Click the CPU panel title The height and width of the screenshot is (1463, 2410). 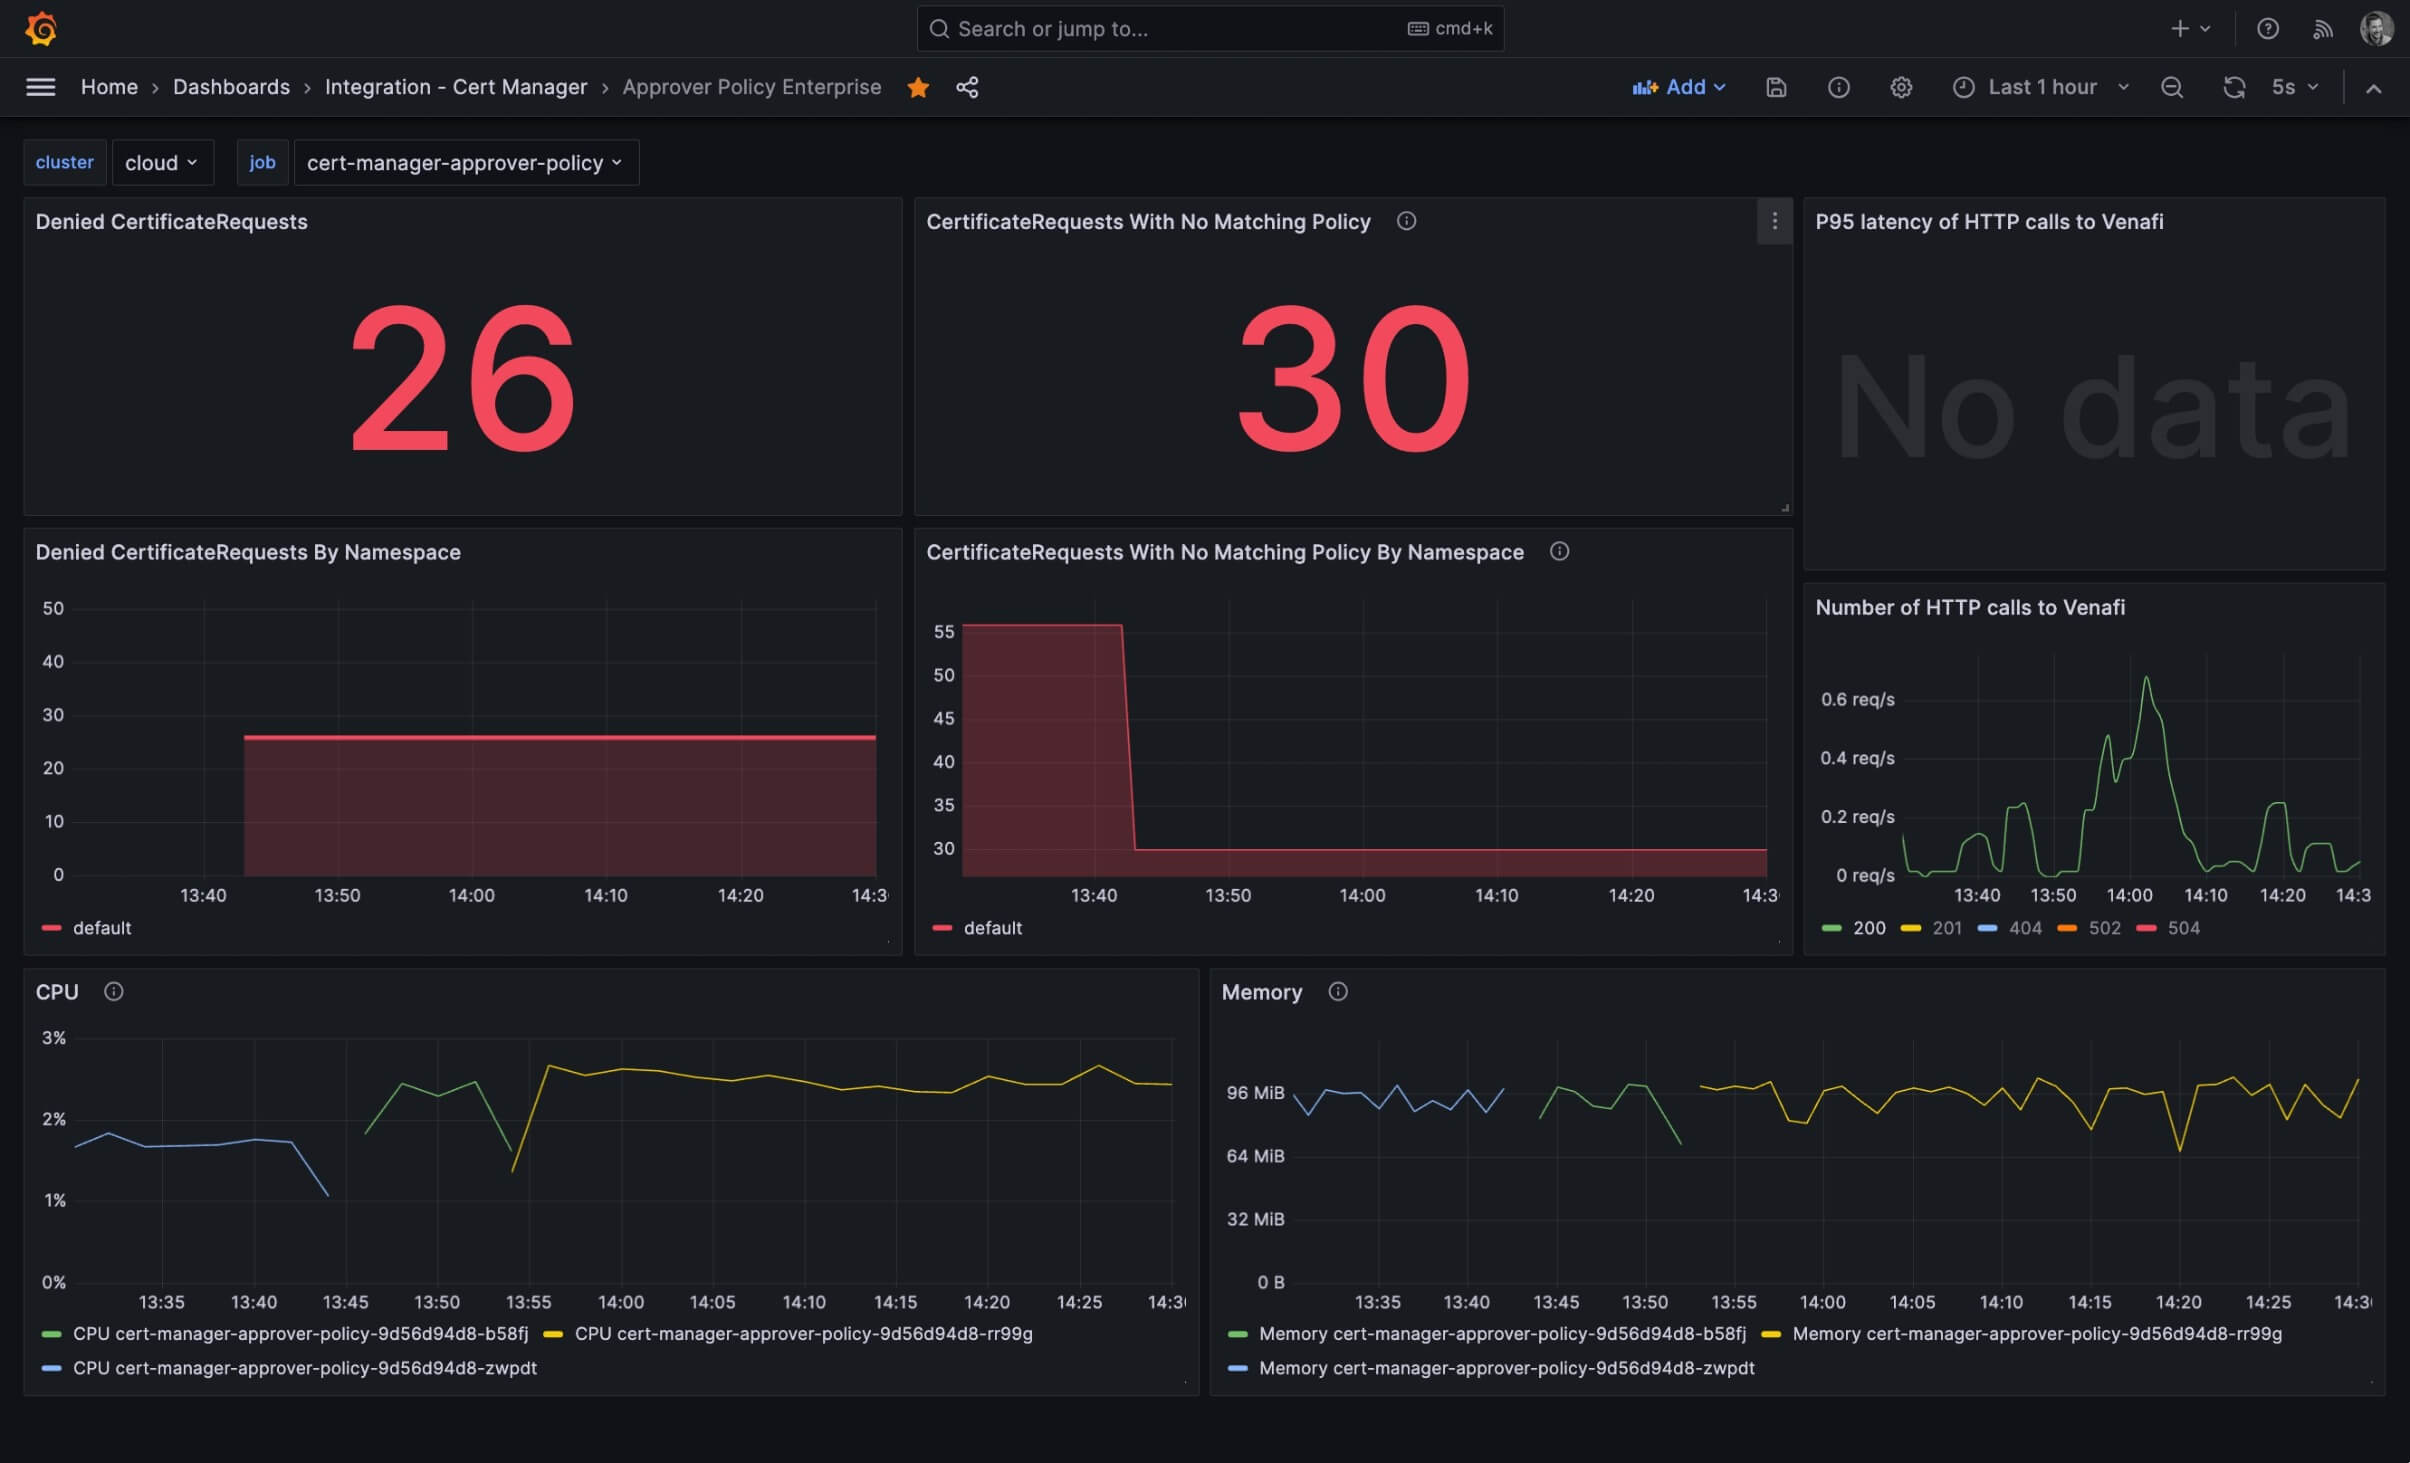coord(57,991)
